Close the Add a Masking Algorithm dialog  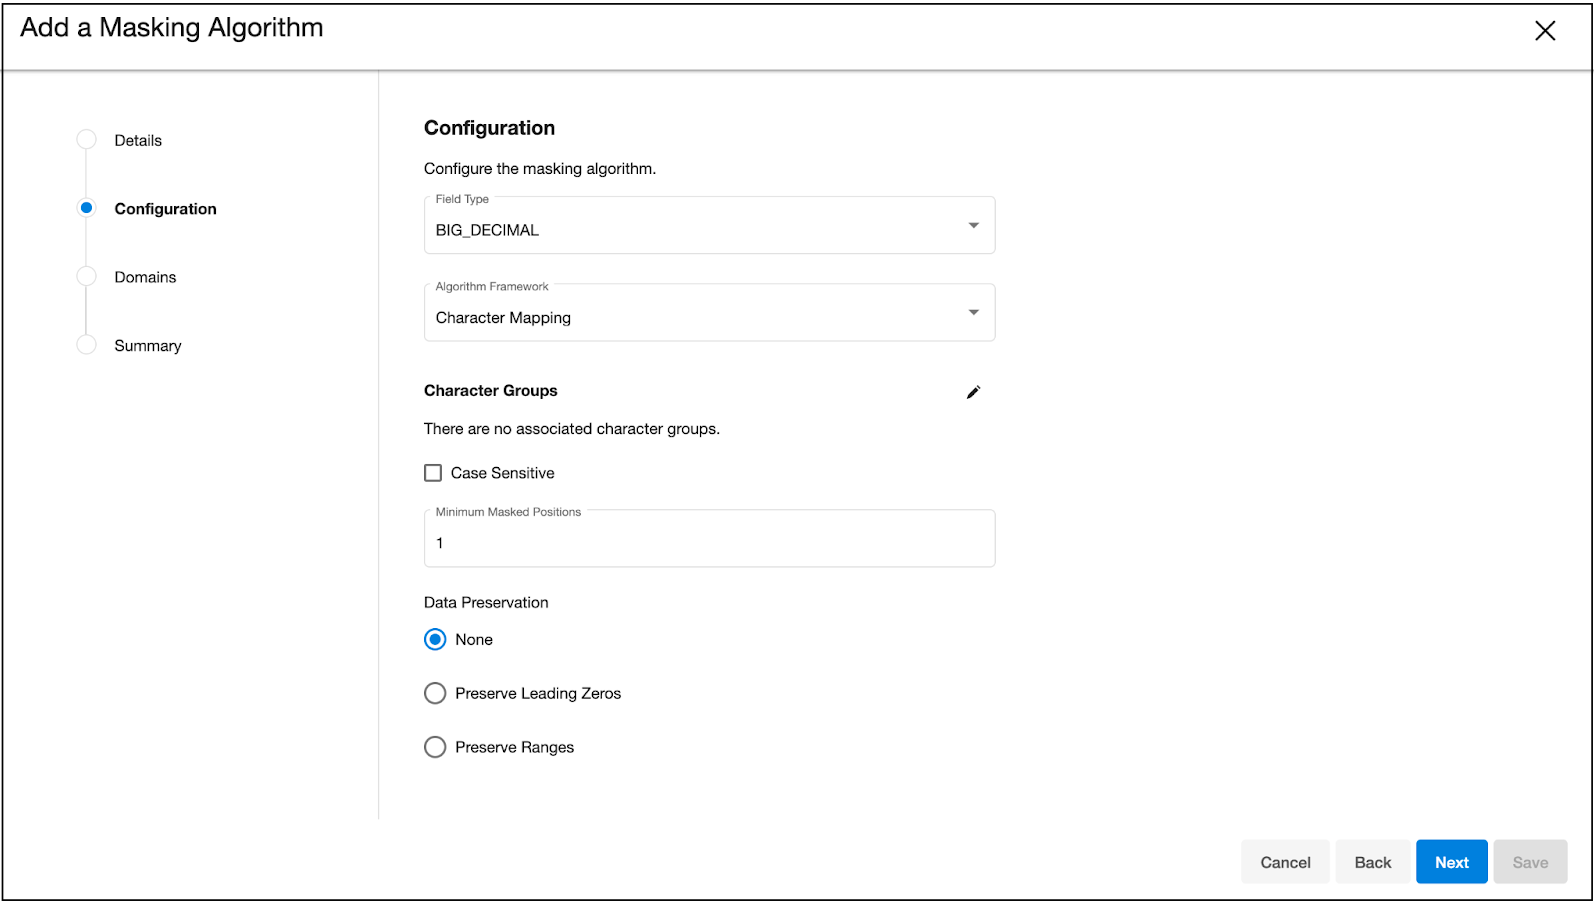[1544, 31]
